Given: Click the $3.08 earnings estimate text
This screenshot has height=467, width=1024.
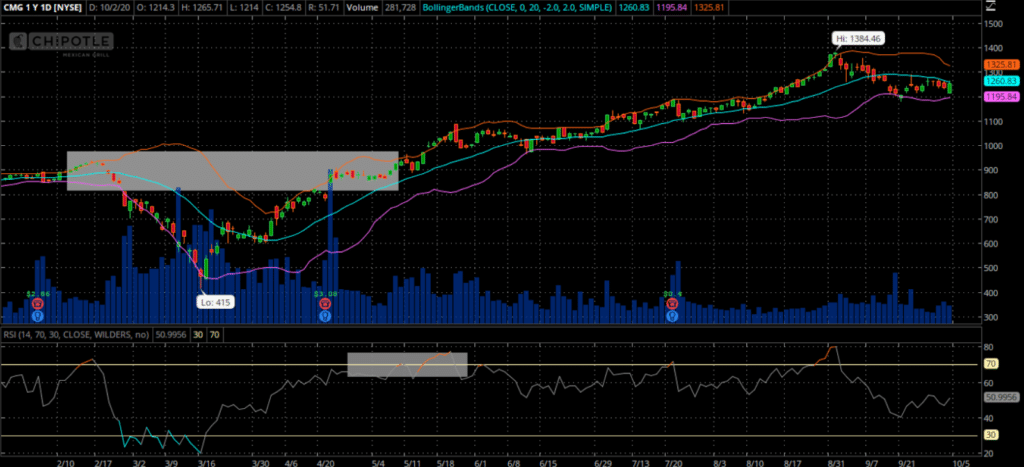Looking at the screenshot, I should coord(325,294).
